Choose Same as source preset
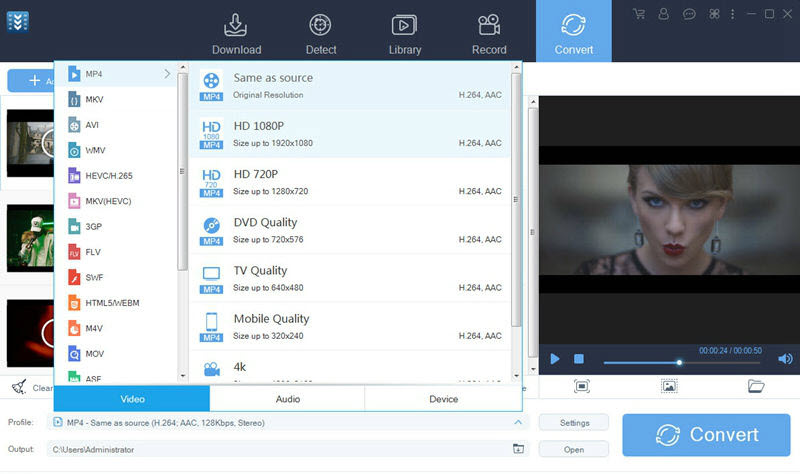The width and height of the screenshot is (800, 474). click(x=350, y=86)
